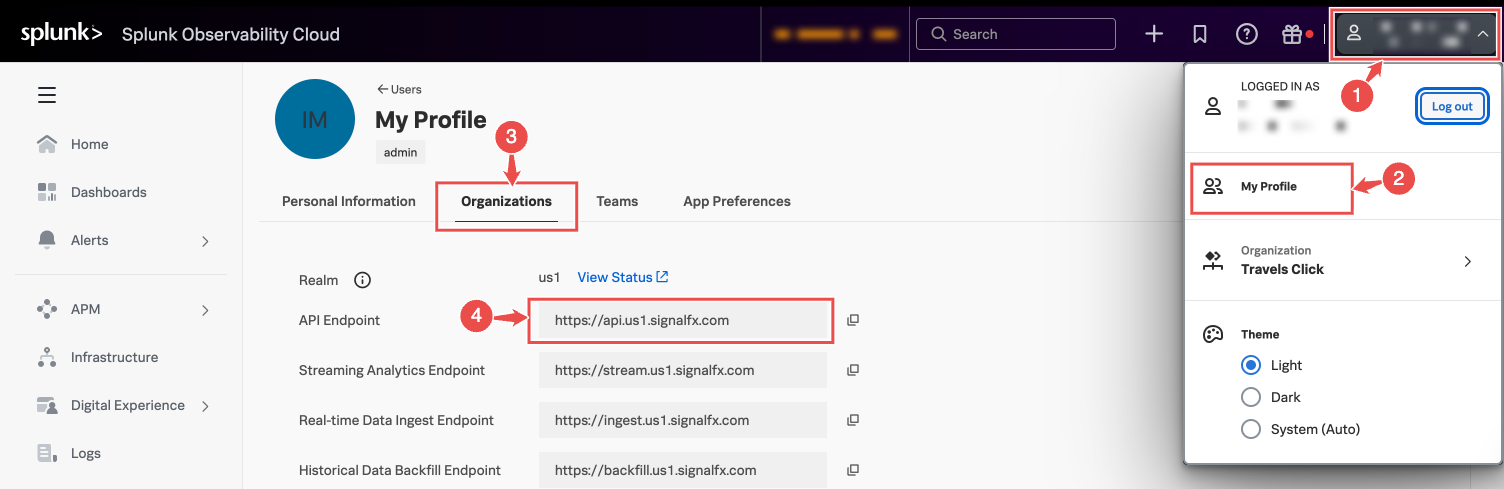Image resolution: width=1504 pixels, height=489 pixels.
Task: Click the Organization switch icon
Action: point(1213,261)
